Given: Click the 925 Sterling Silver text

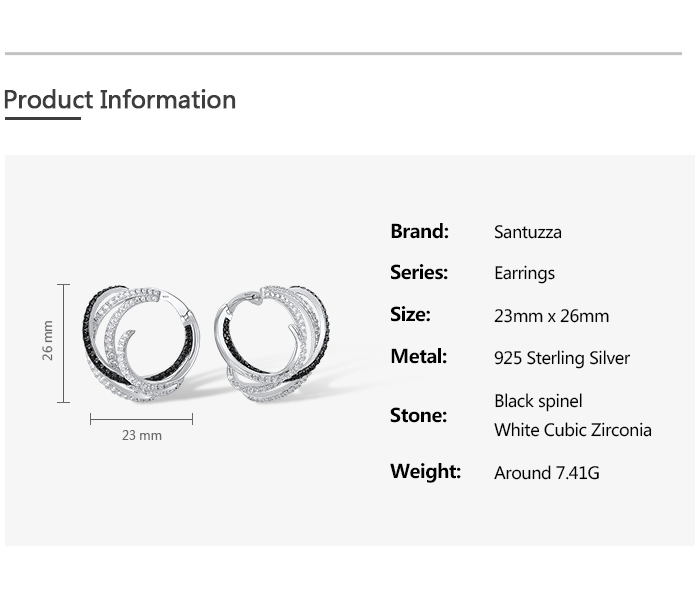Looking at the screenshot, I should (562, 358).
